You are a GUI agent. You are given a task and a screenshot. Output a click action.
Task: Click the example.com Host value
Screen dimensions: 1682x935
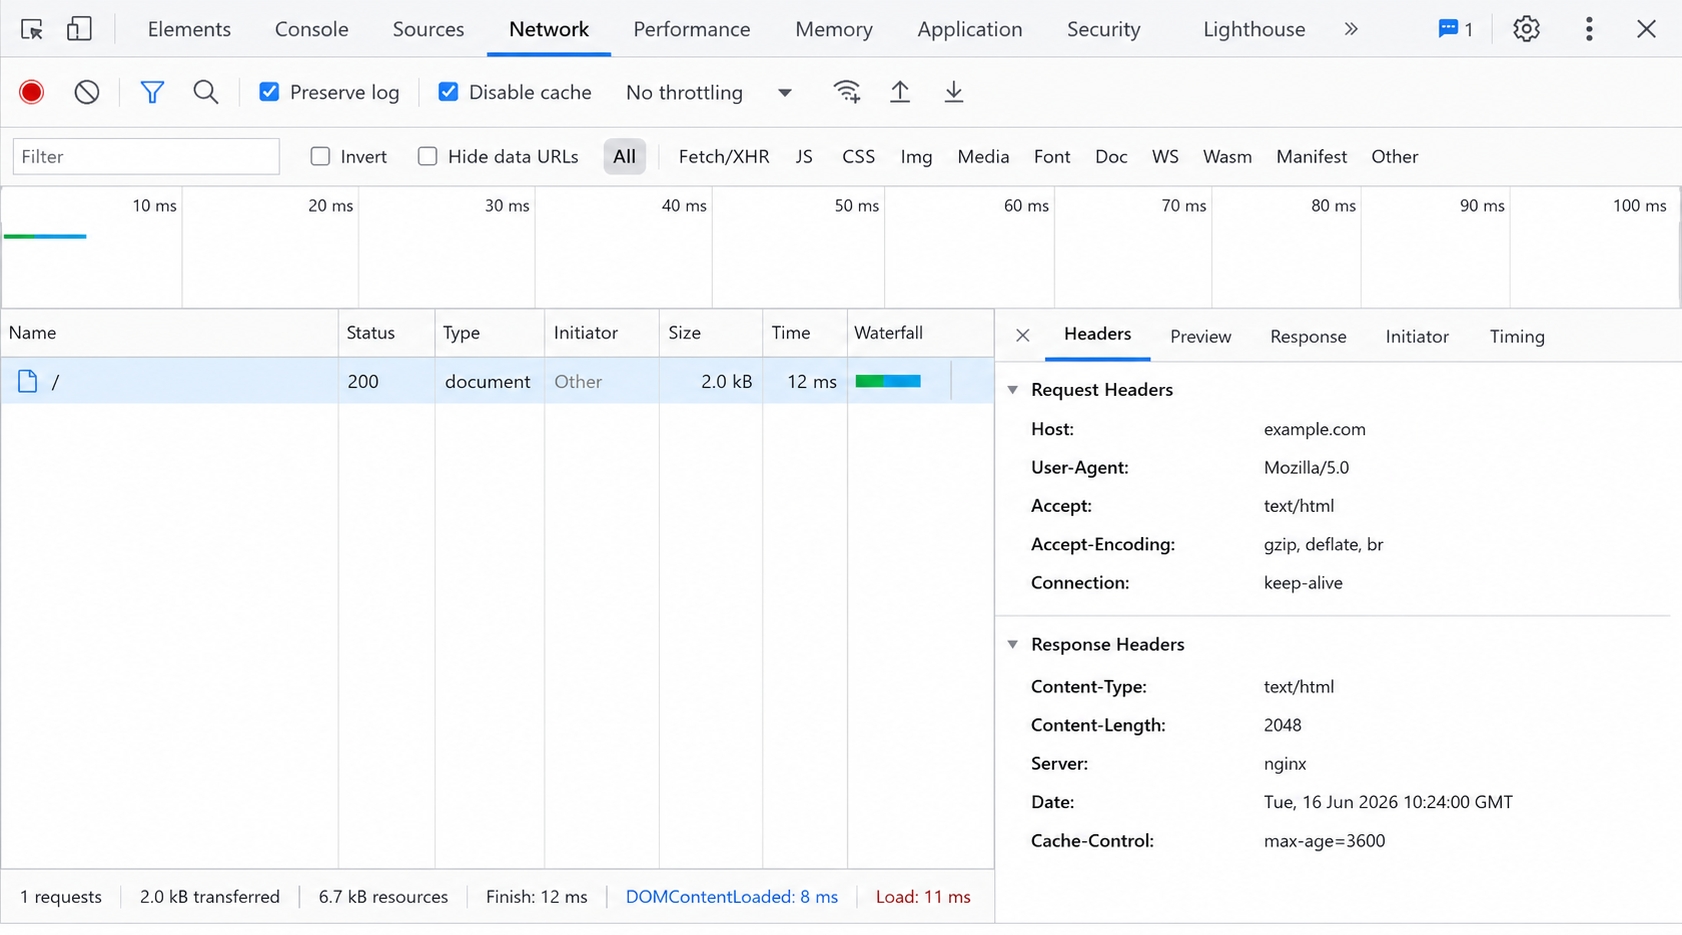(x=1314, y=429)
